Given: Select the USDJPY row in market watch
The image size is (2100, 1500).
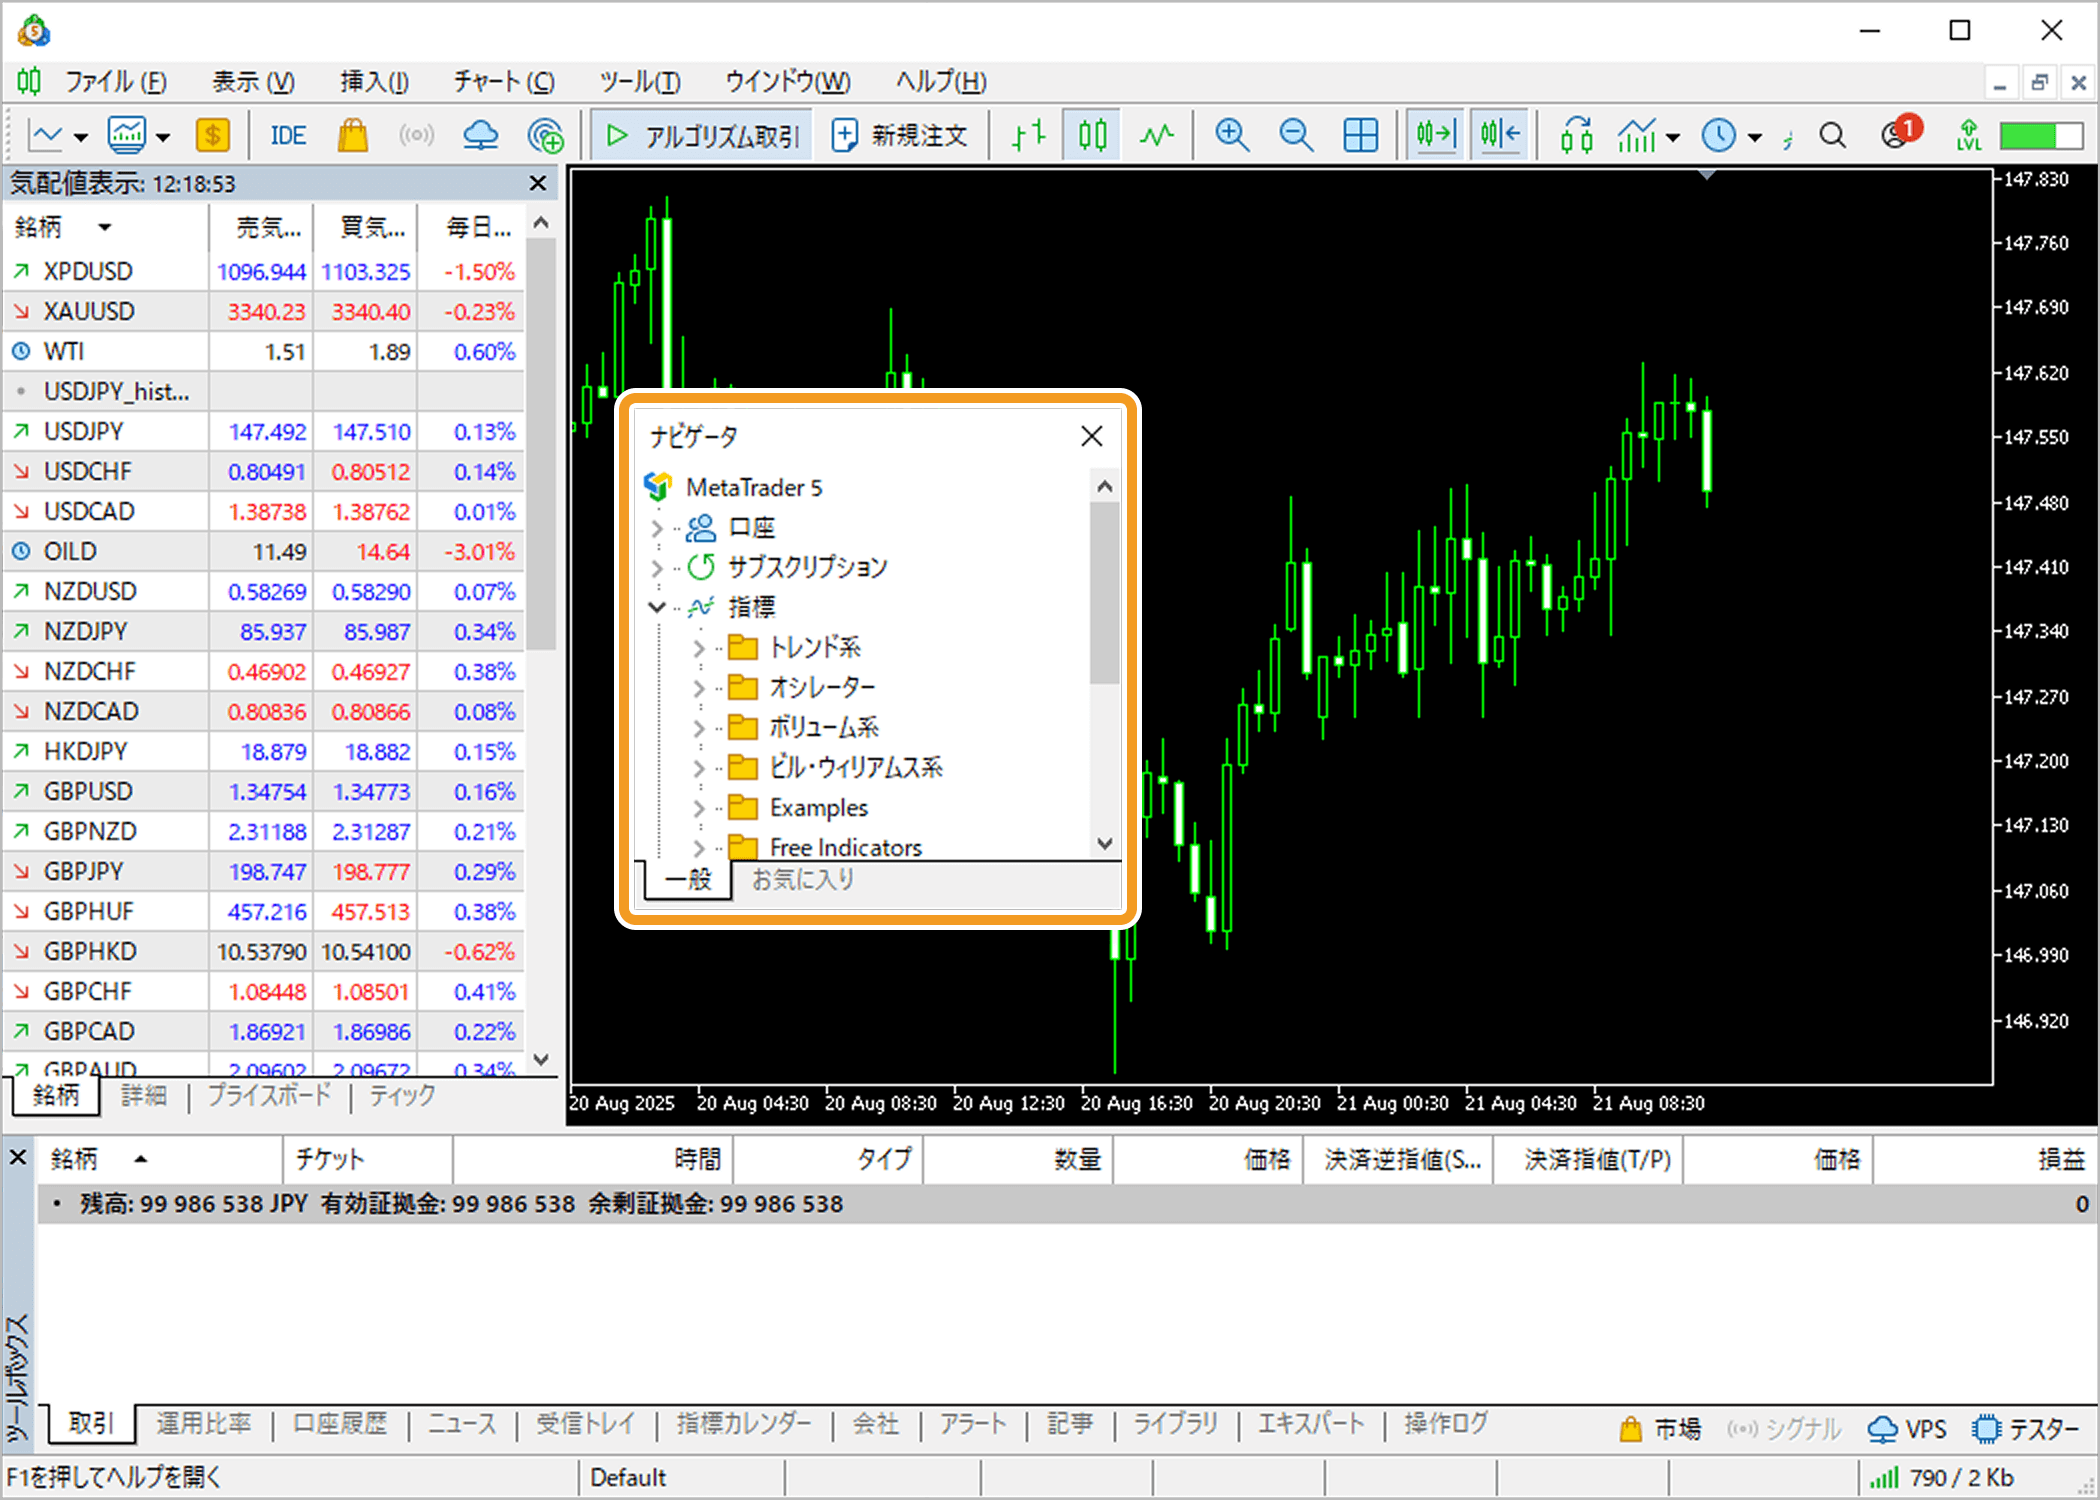Looking at the screenshot, I should click(x=84, y=431).
